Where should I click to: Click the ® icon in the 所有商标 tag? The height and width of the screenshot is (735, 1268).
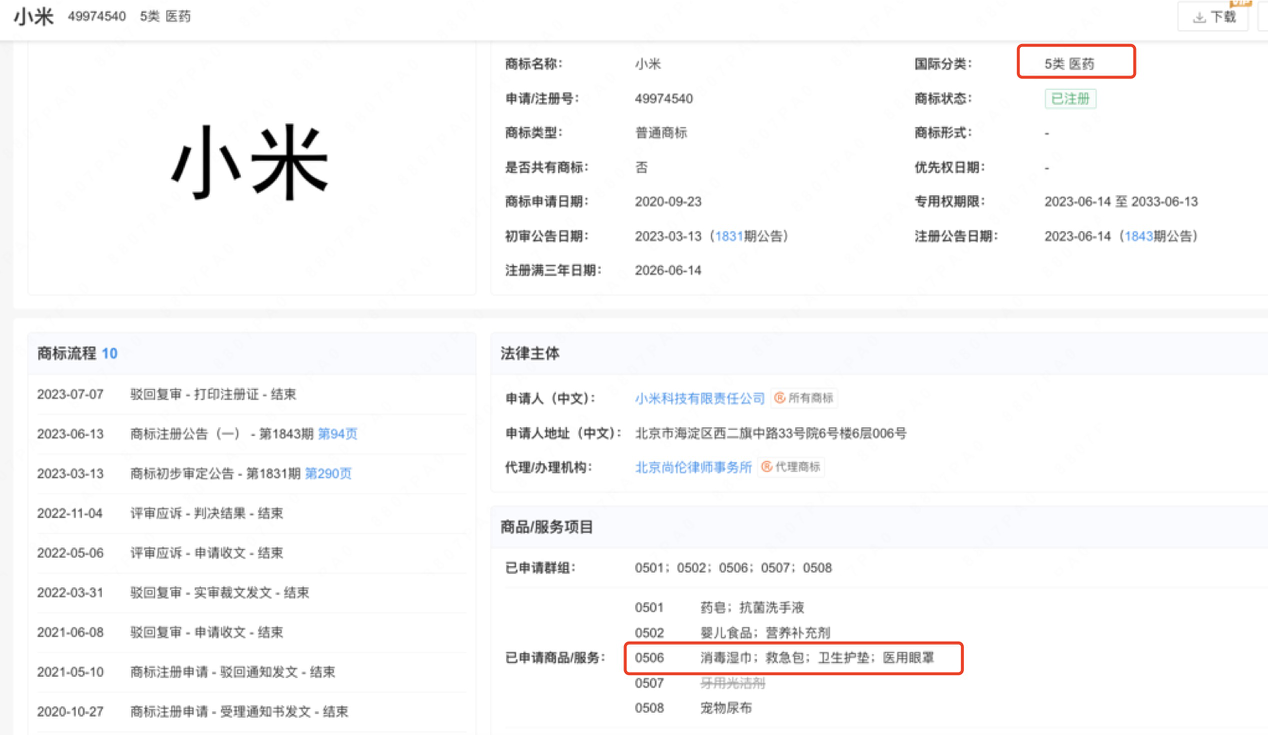click(x=779, y=397)
